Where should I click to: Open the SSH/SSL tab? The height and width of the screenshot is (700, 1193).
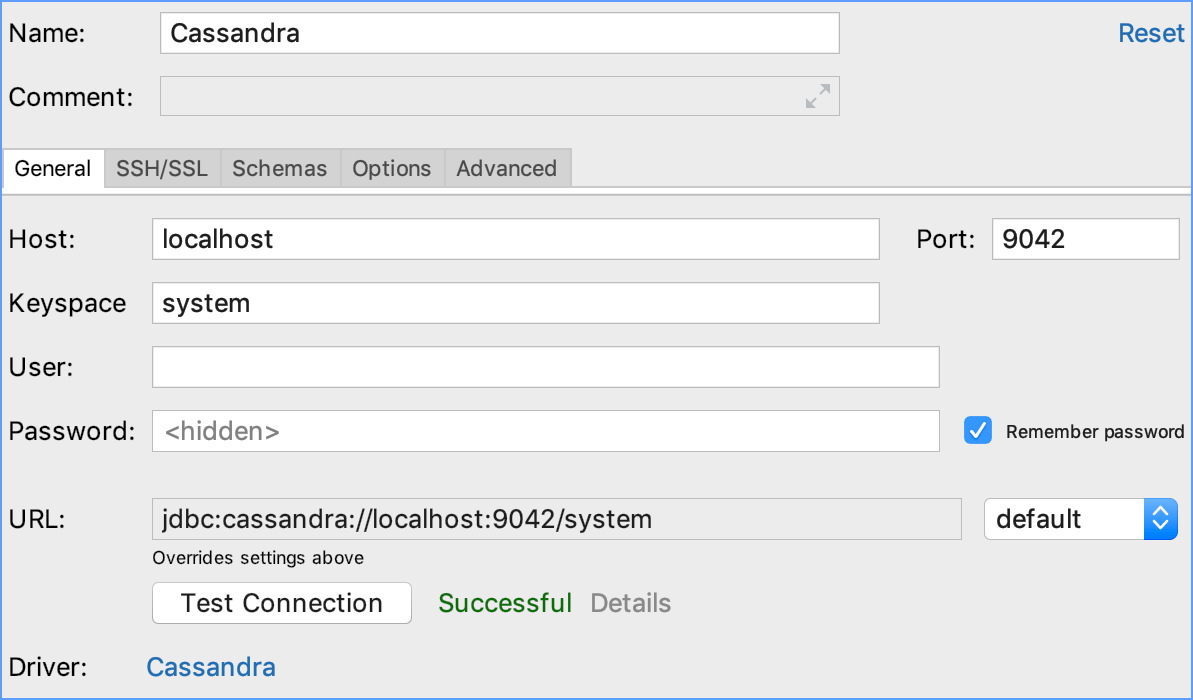[162, 168]
